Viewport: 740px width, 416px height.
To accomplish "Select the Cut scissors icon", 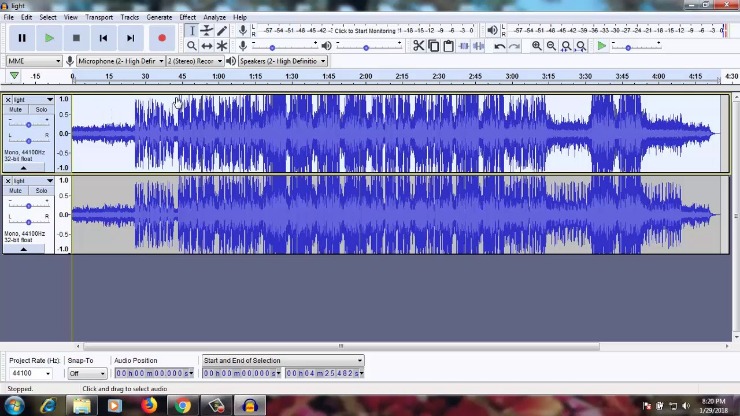I will tap(419, 46).
